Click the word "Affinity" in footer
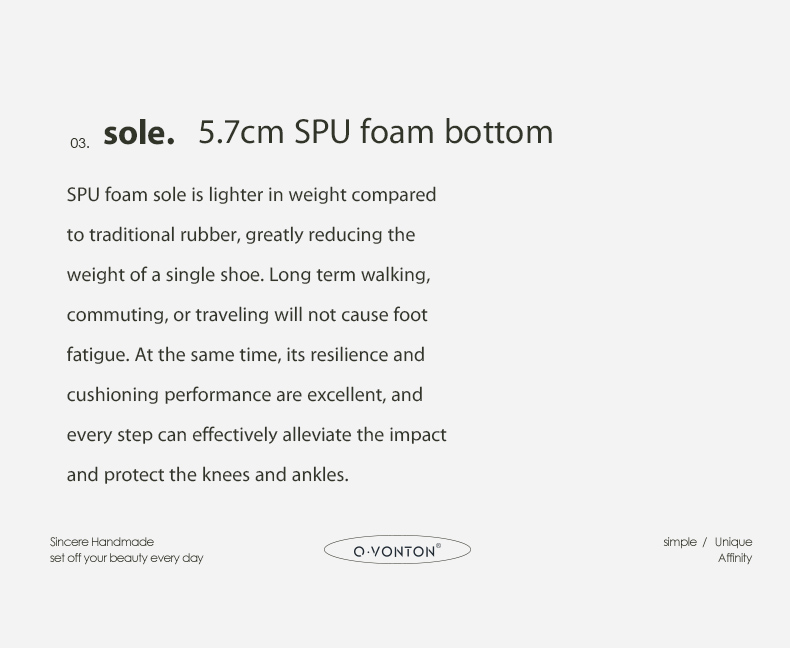The height and width of the screenshot is (648, 790). (x=734, y=558)
